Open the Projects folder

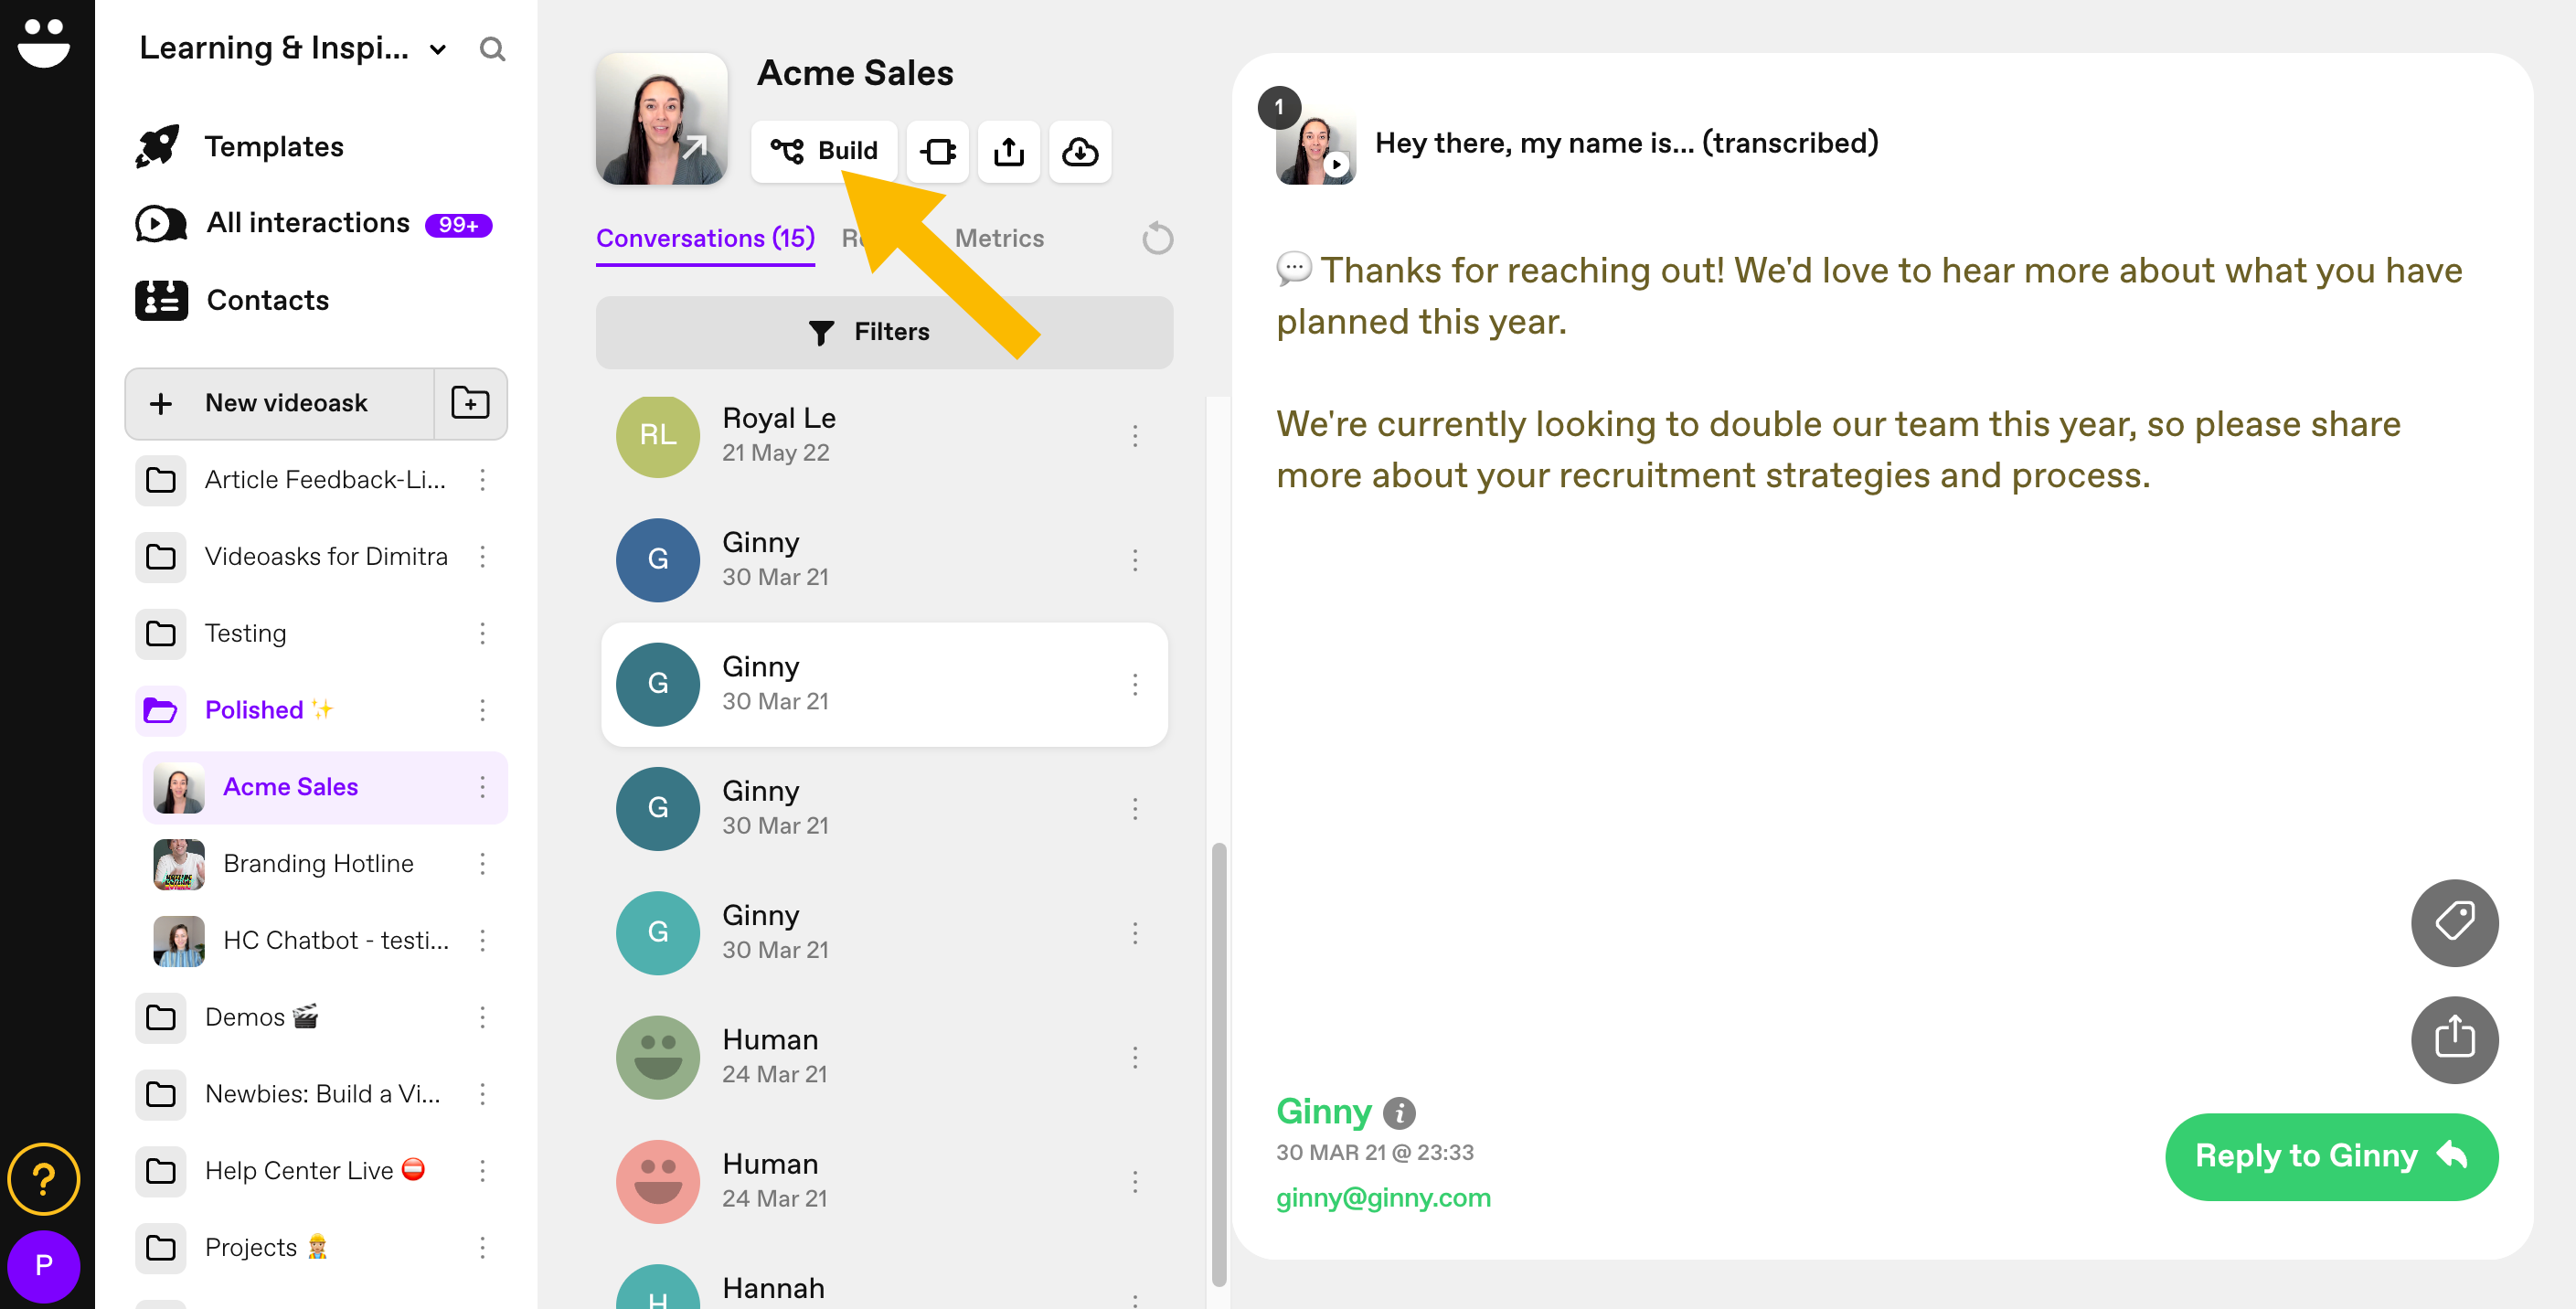point(233,1248)
